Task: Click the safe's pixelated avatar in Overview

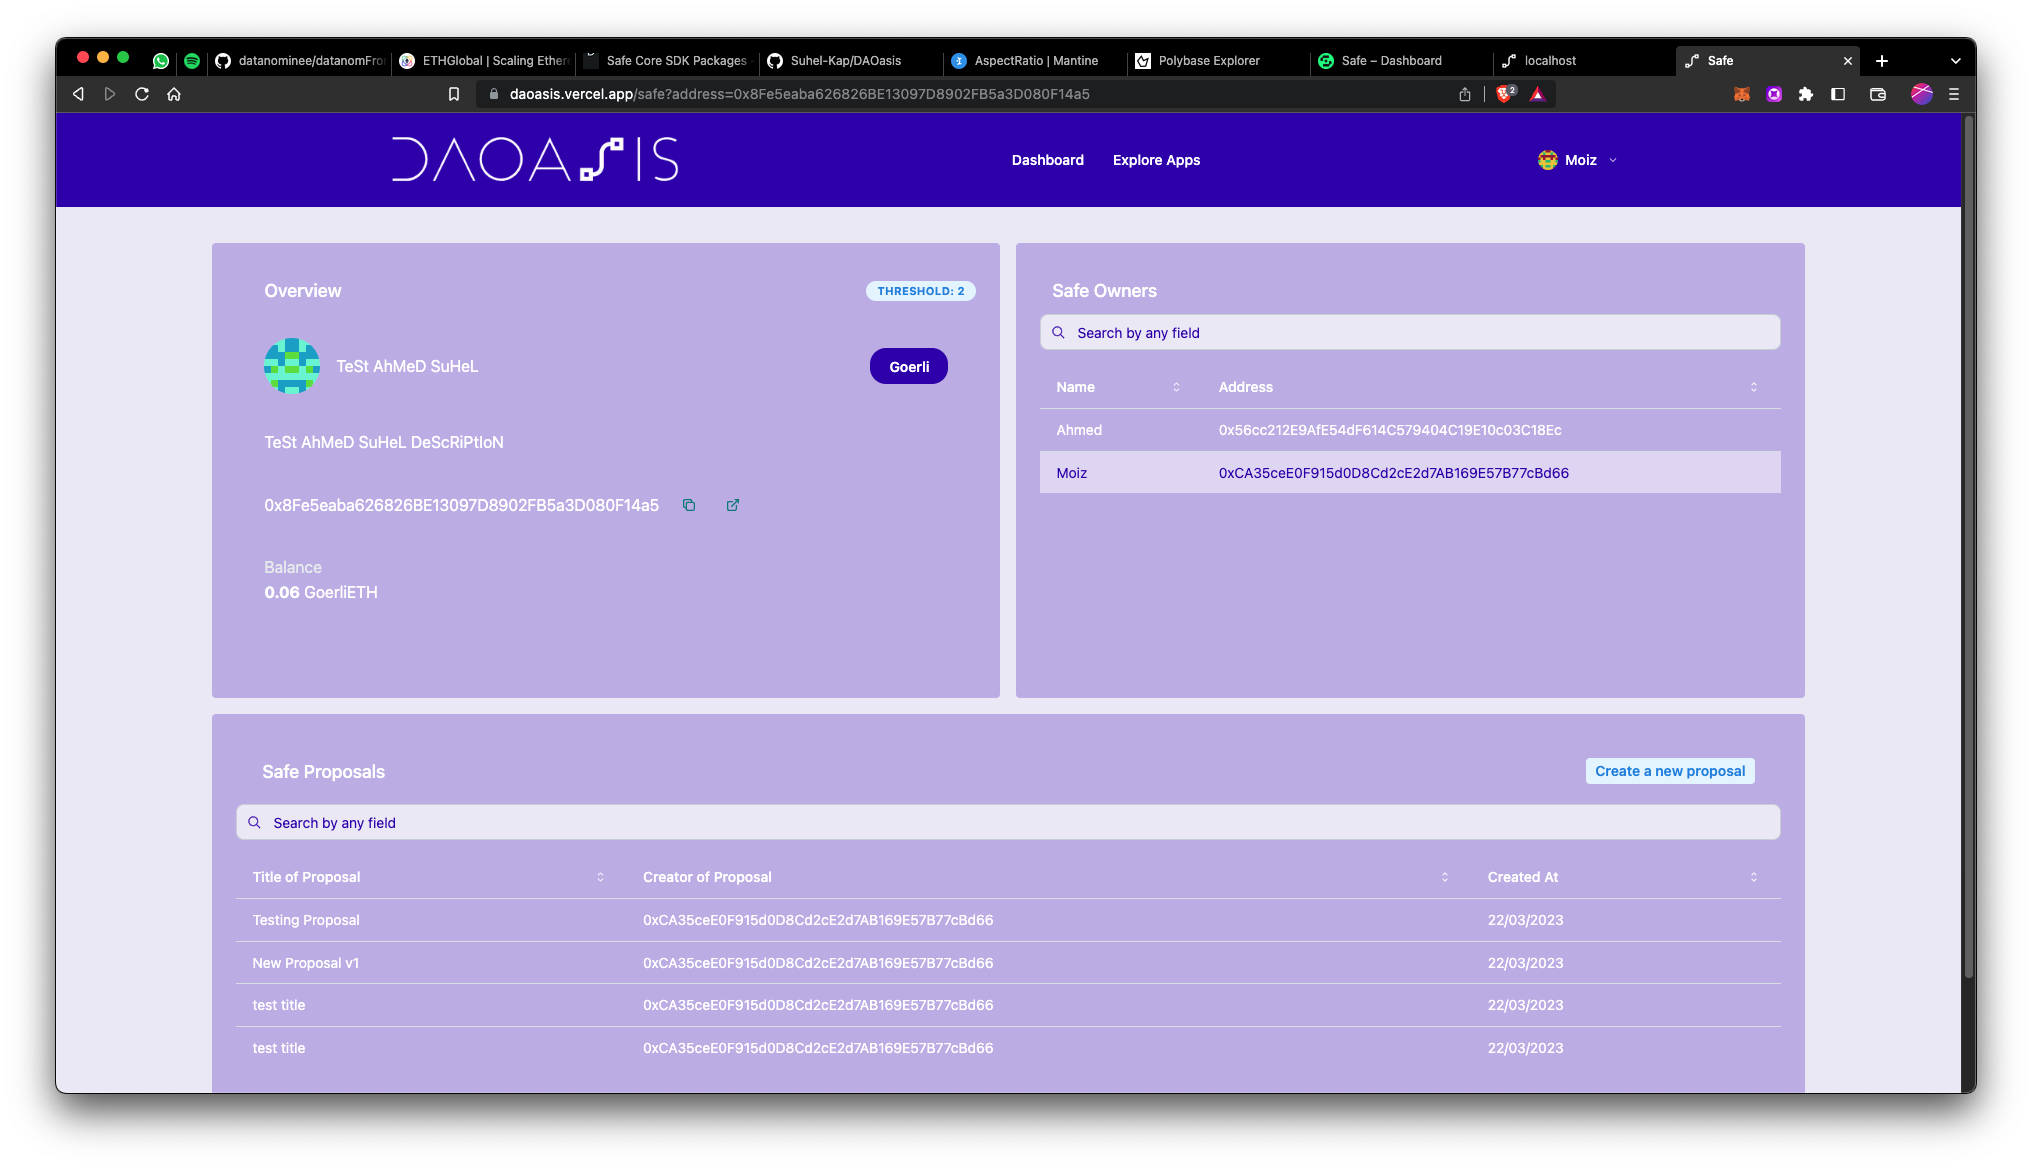Action: [x=291, y=366]
